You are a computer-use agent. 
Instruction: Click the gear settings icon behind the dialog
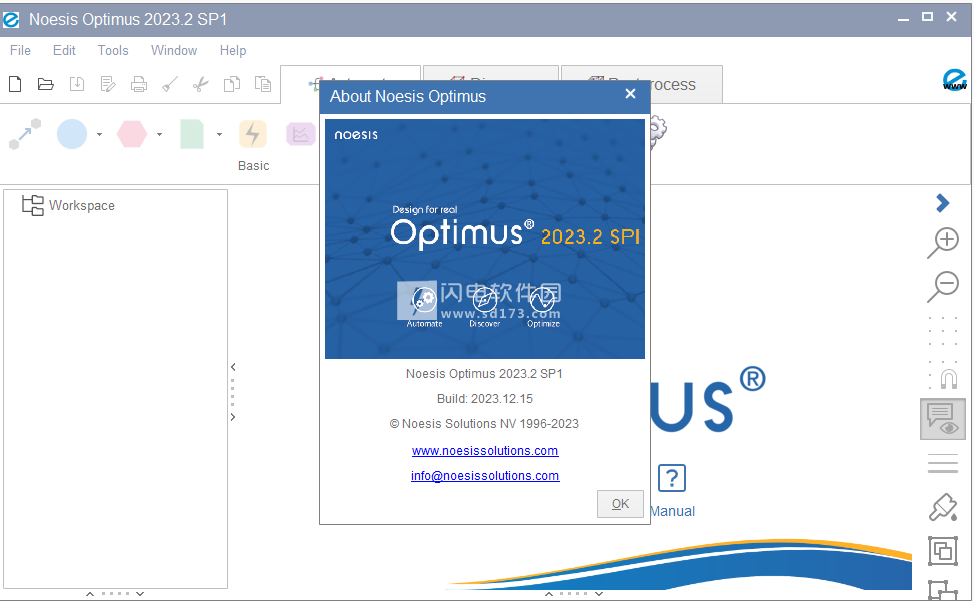click(x=657, y=132)
